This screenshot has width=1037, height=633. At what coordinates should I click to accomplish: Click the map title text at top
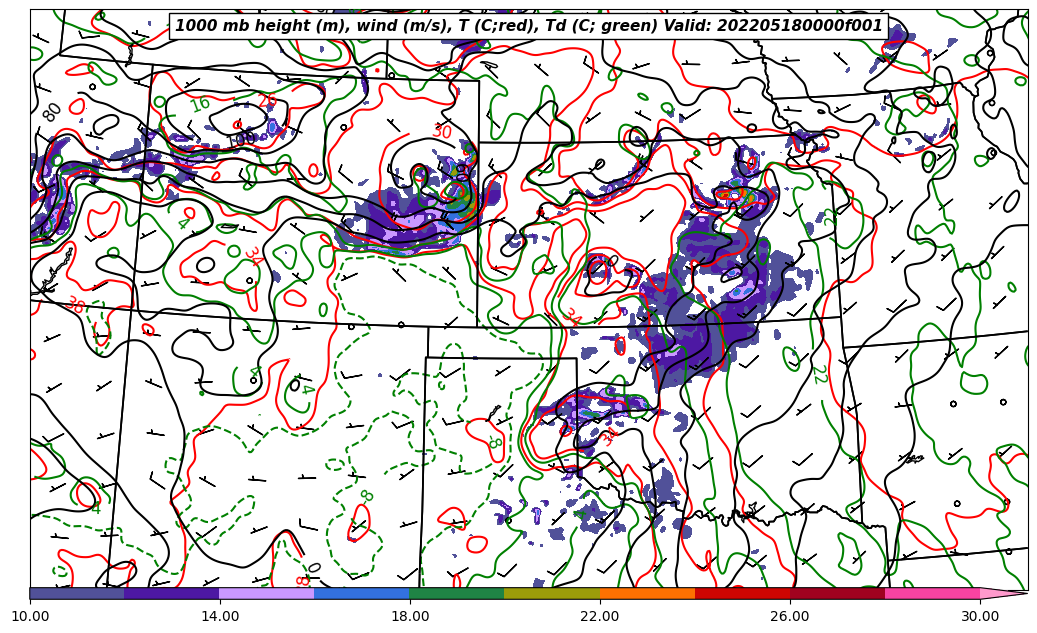pos(529,26)
